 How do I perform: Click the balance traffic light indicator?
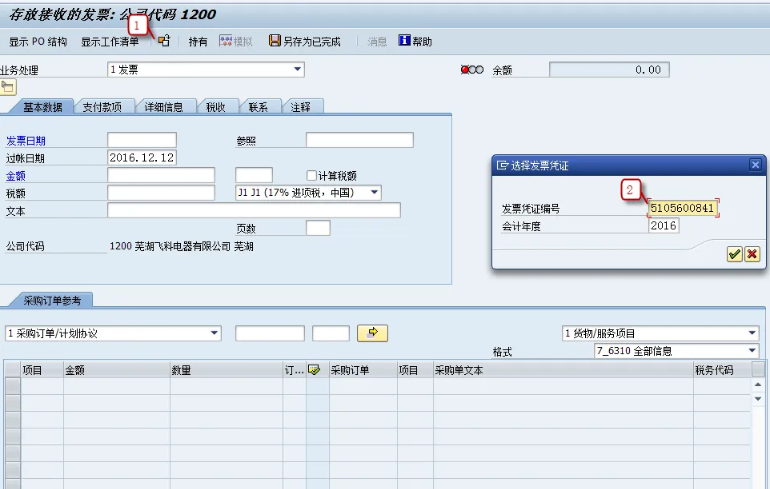click(472, 70)
